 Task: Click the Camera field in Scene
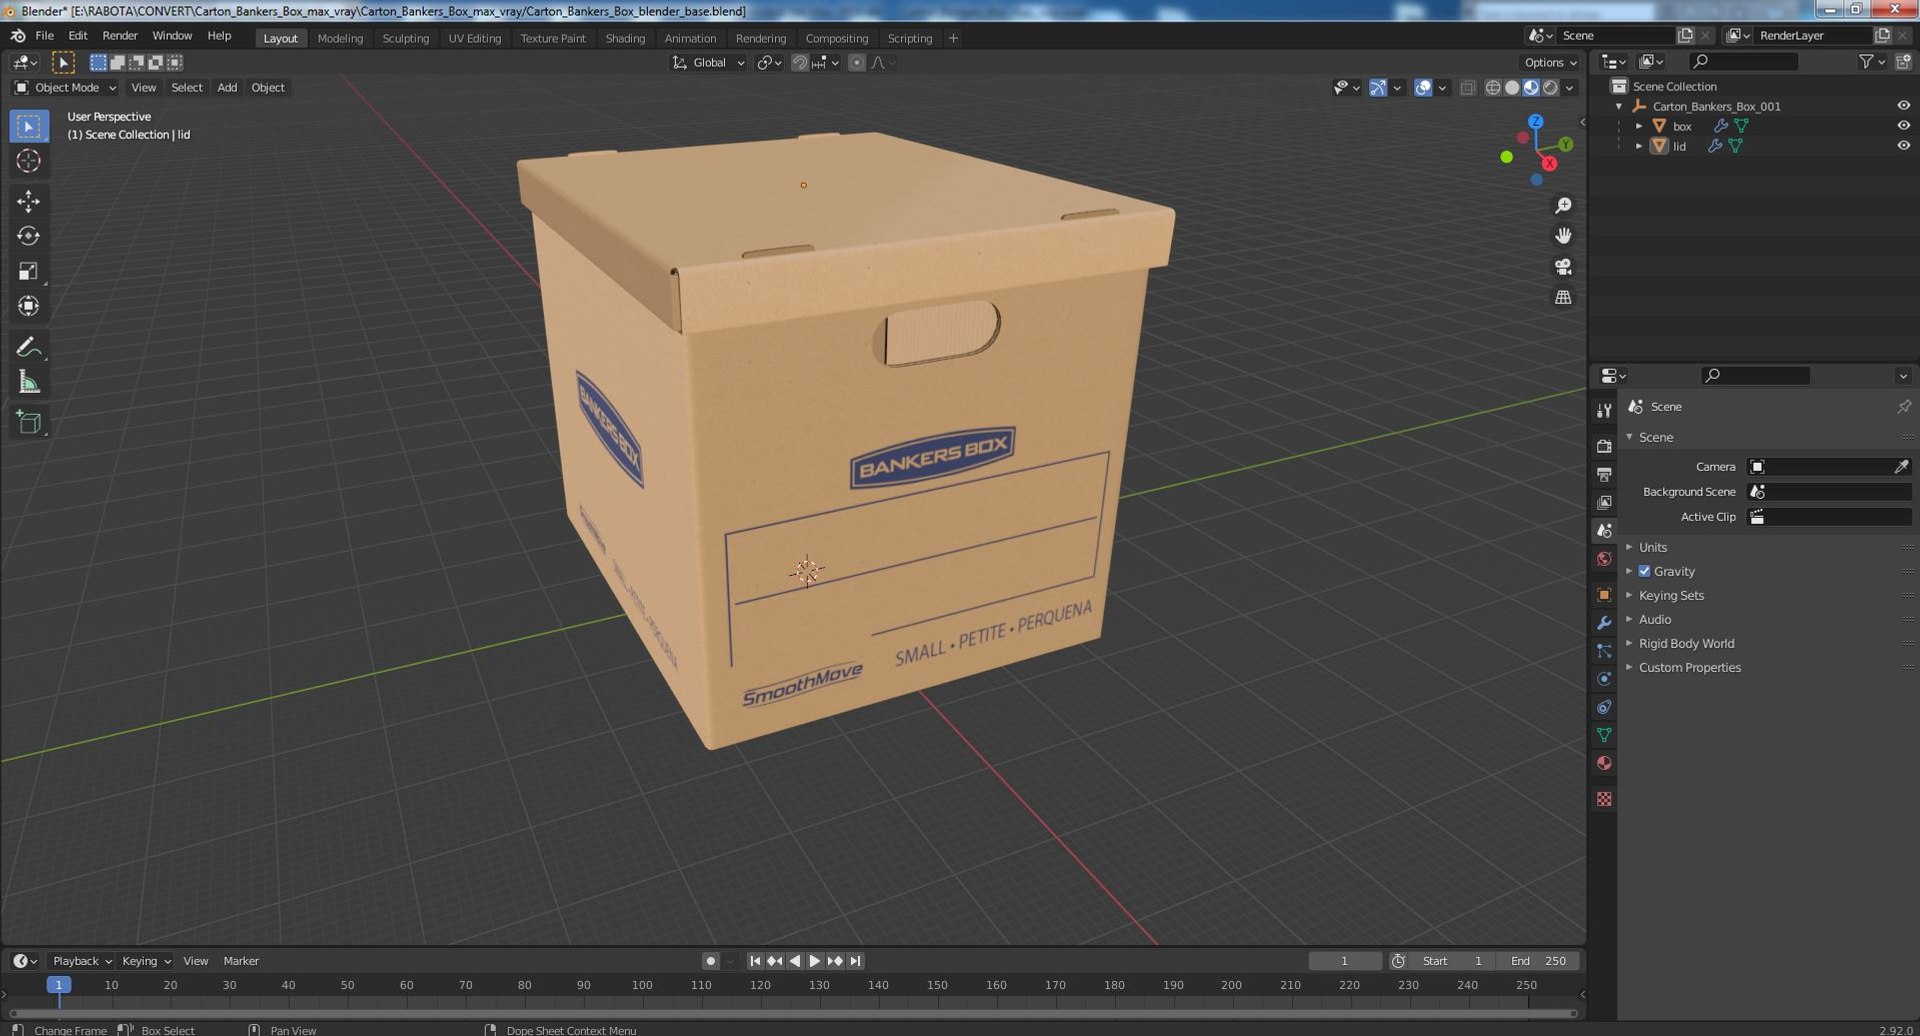(x=1829, y=467)
